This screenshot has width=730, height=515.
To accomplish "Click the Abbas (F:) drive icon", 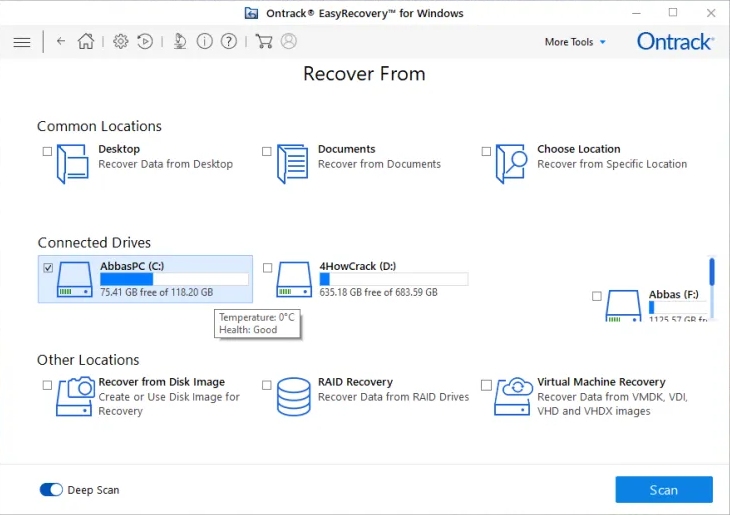I will pos(623,306).
